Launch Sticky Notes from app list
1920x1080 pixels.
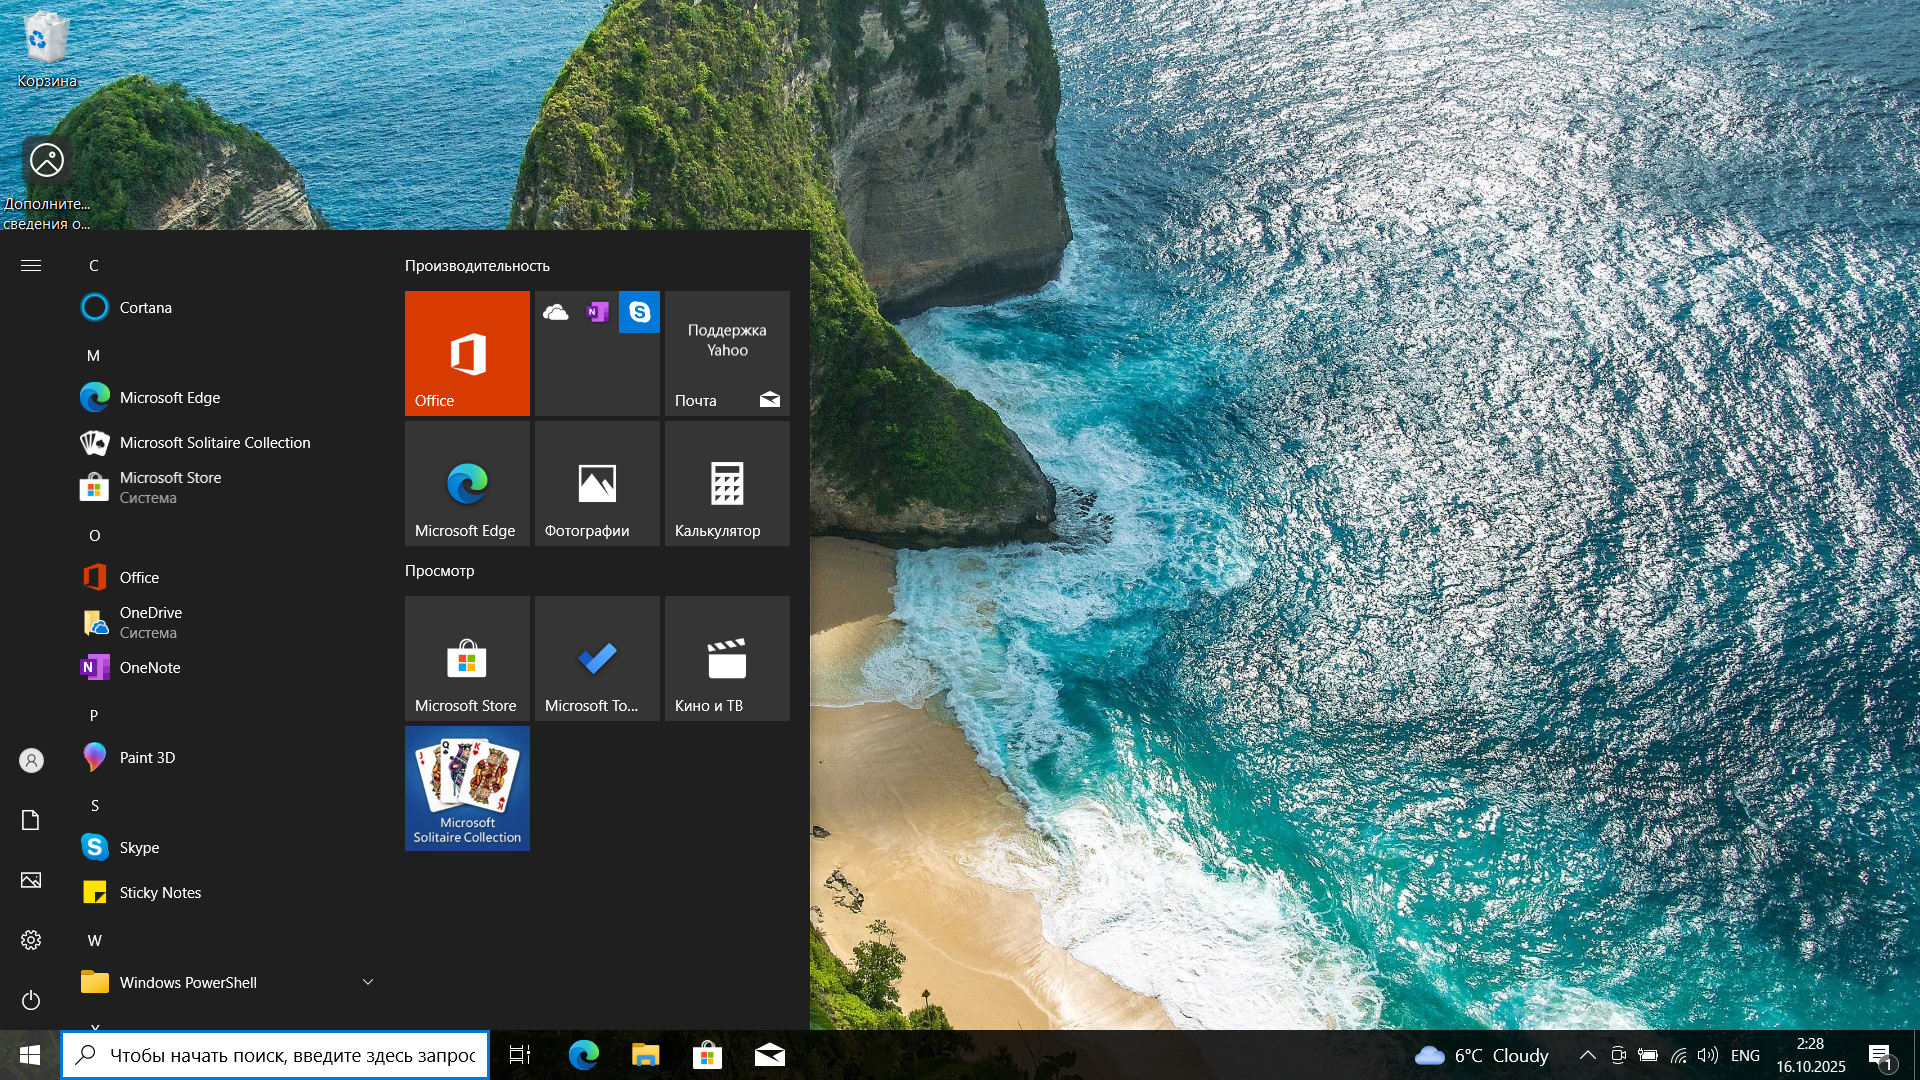pyautogui.click(x=160, y=892)
